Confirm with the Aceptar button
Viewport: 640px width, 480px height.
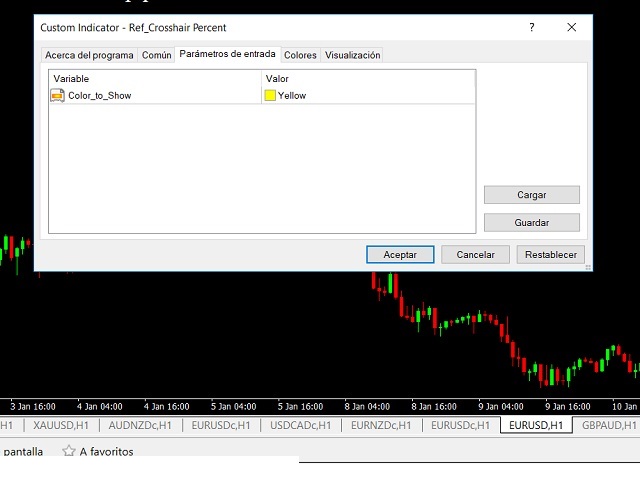click(x=400, y=255)
